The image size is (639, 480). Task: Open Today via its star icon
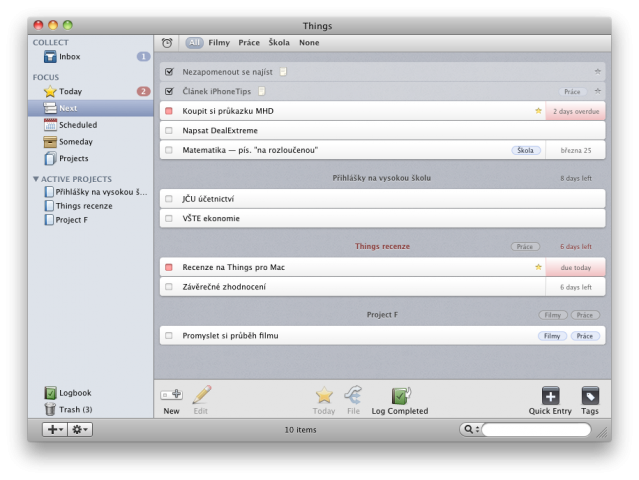pos(50,91)
